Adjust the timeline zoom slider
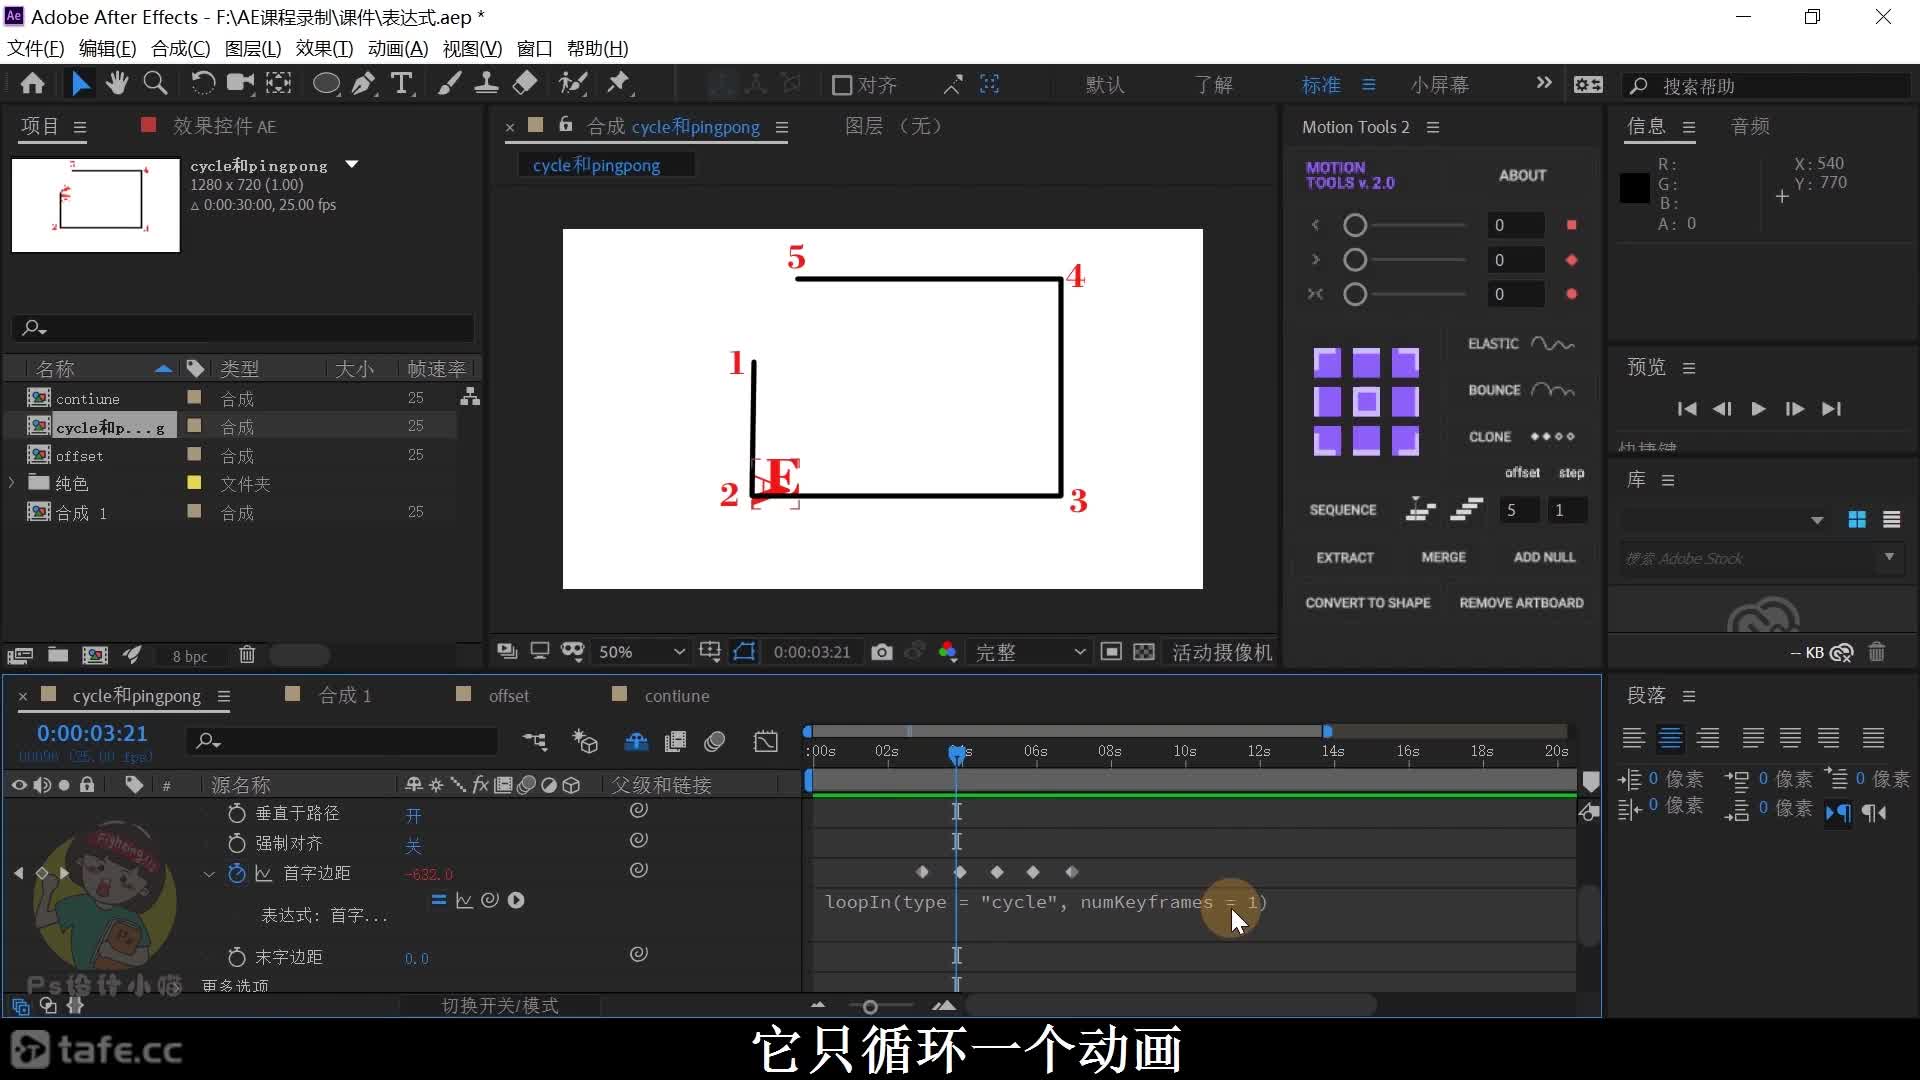 pyautogui.click(x=870, y=1006)
